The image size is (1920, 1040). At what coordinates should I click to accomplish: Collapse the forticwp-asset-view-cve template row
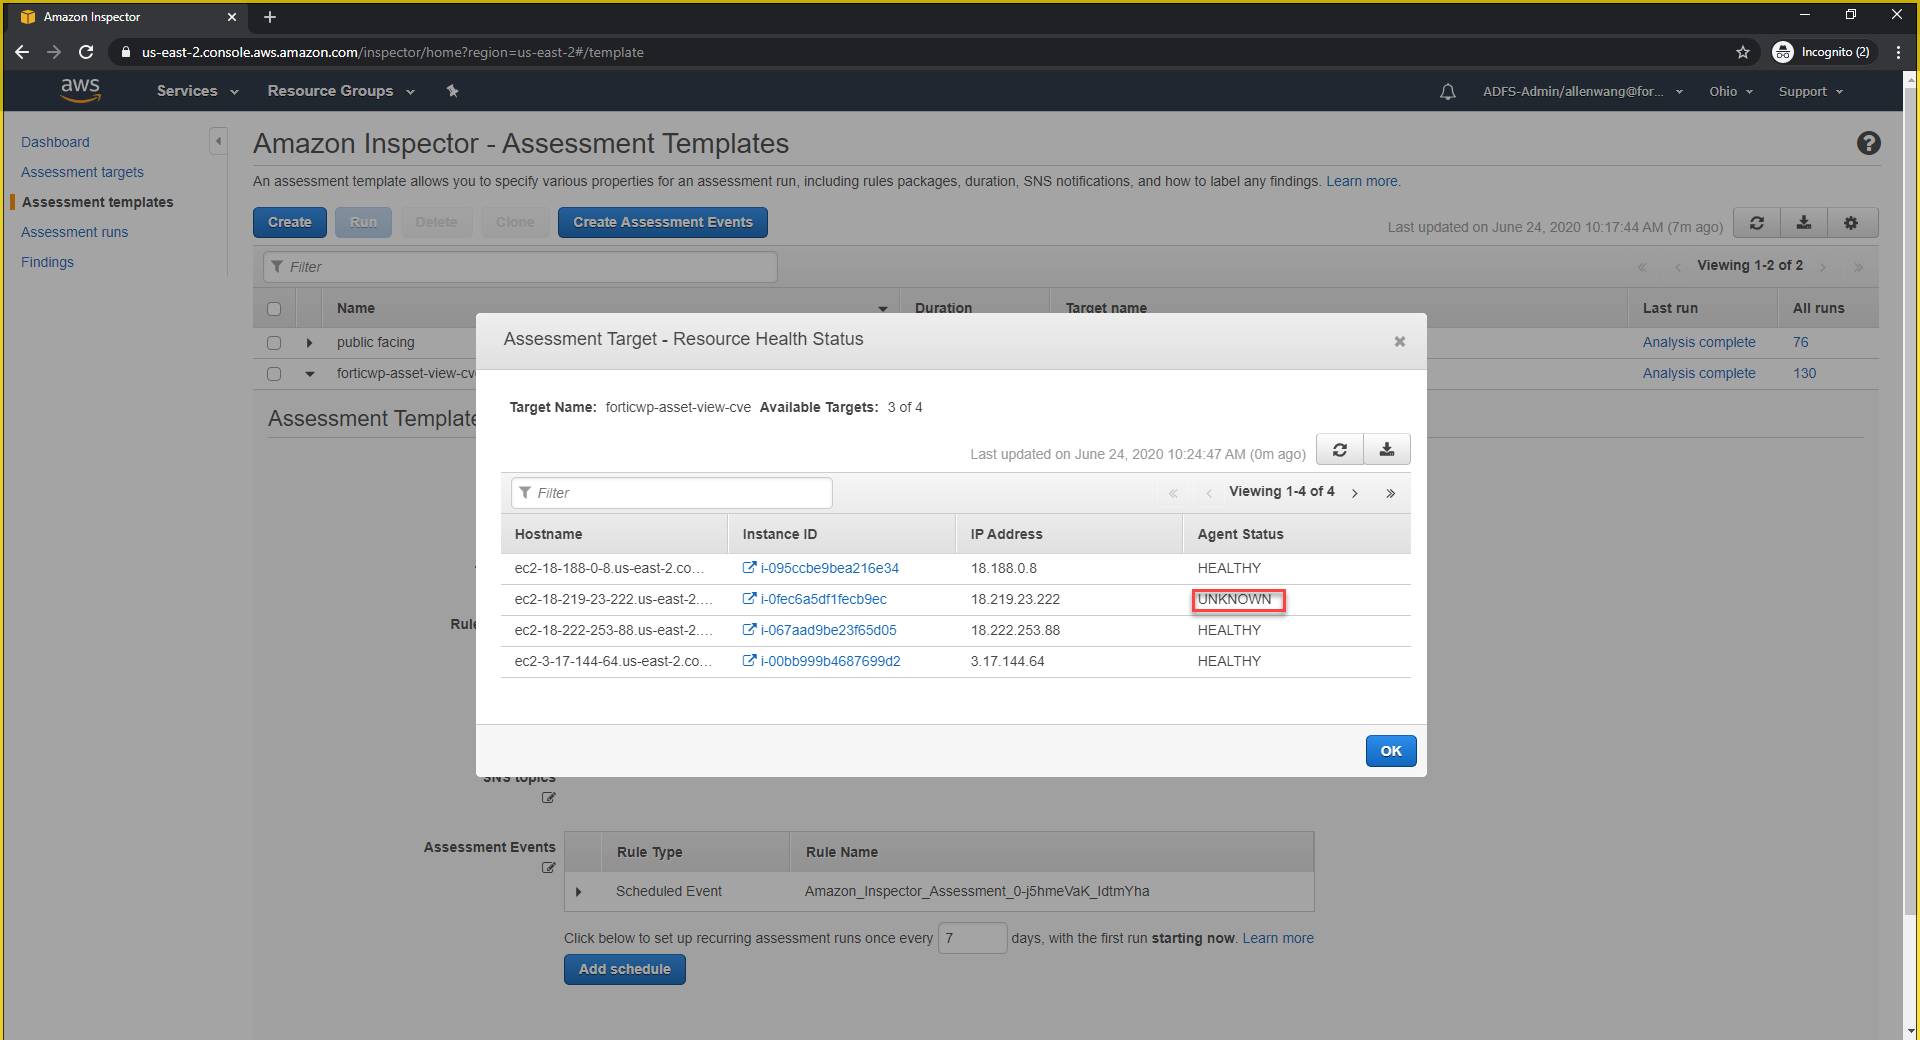(310, 374)
